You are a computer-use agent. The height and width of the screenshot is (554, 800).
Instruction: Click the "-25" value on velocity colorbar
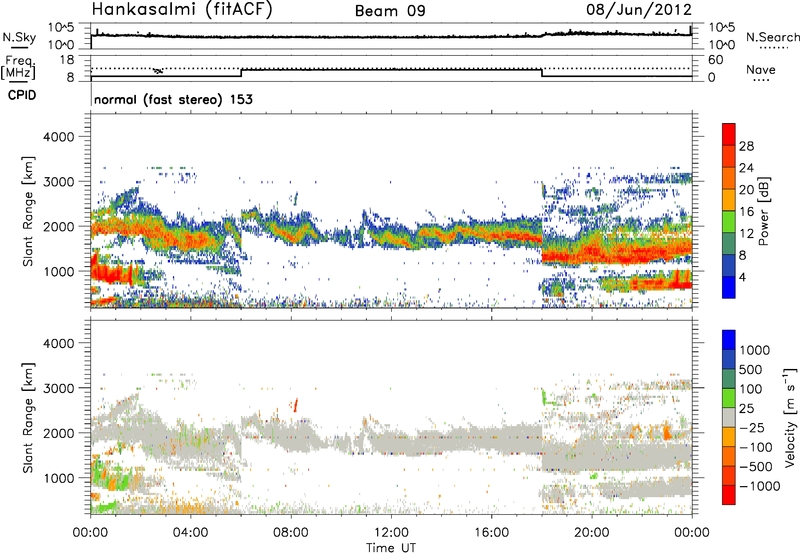[752, 428]
